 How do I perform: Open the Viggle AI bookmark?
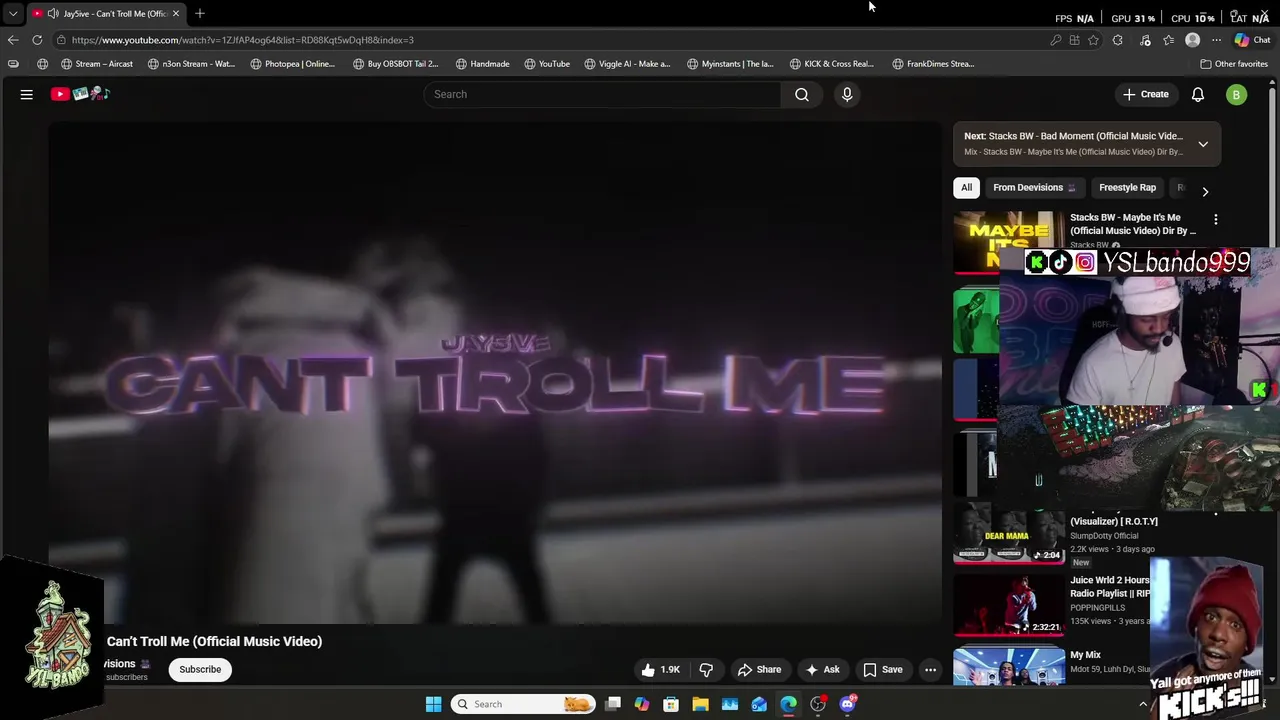pyautogui.click(x=627, y=64)
